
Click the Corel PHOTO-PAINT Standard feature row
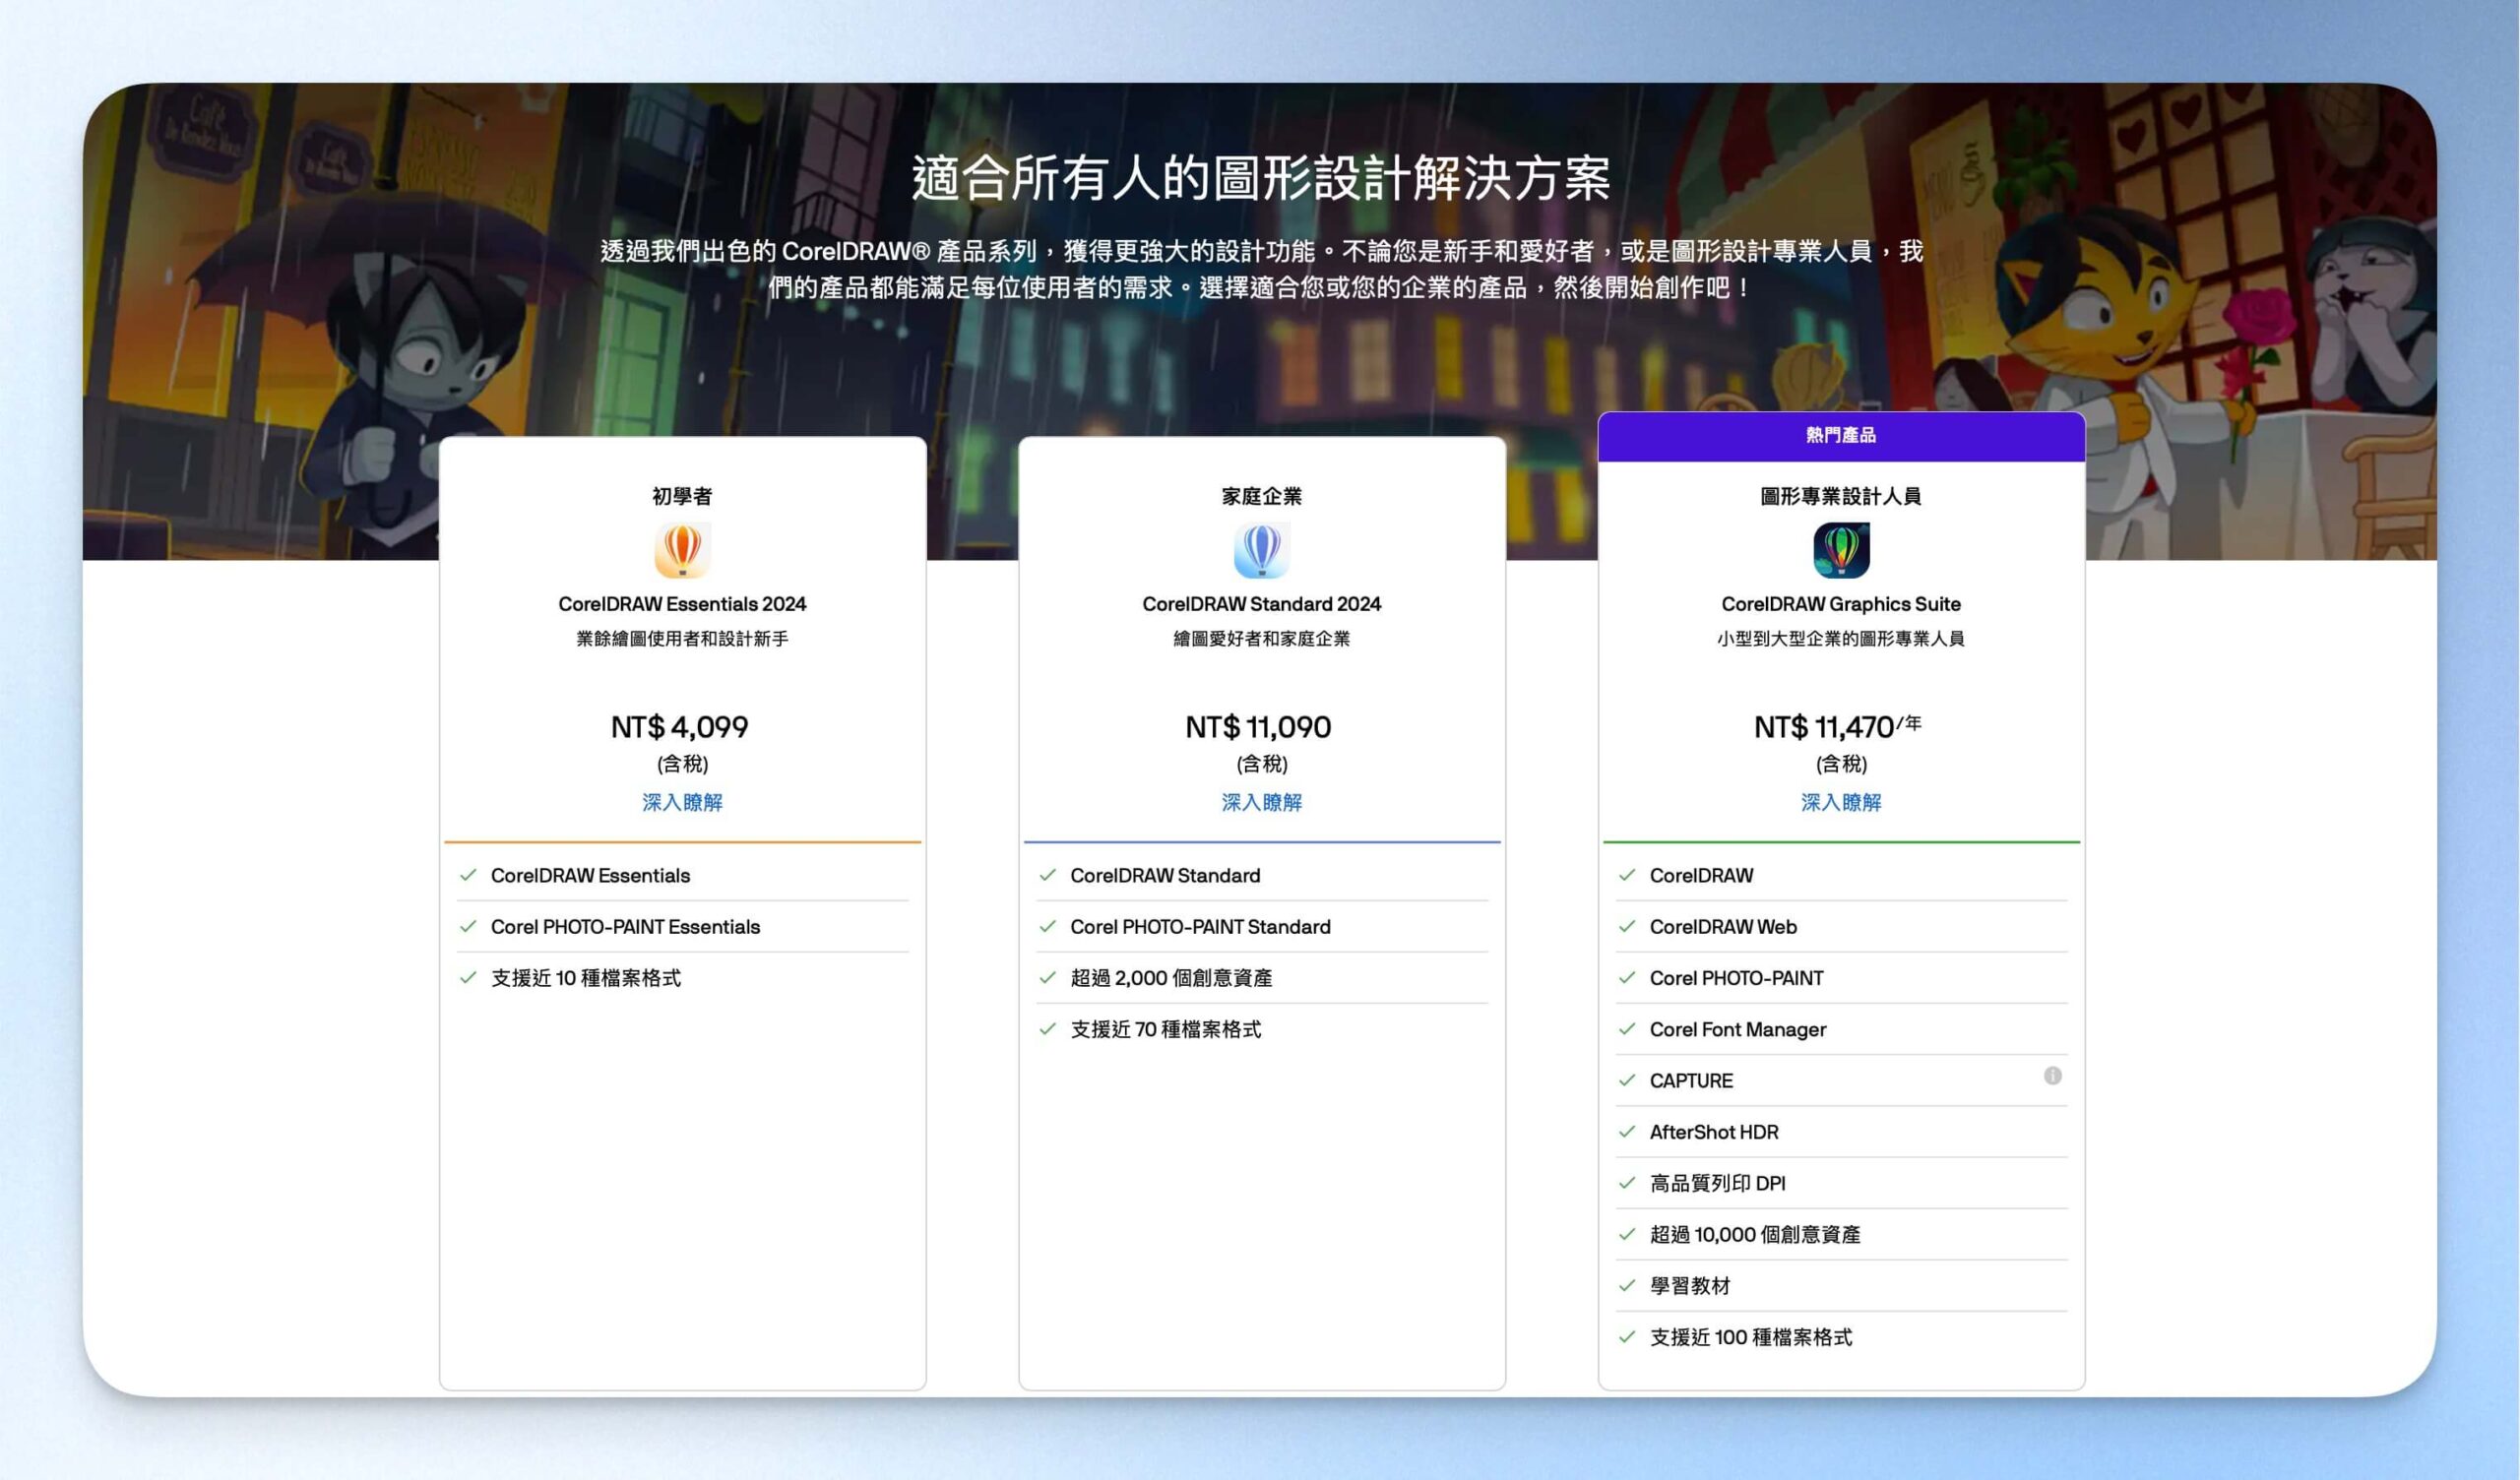[x=1261, y=927]
